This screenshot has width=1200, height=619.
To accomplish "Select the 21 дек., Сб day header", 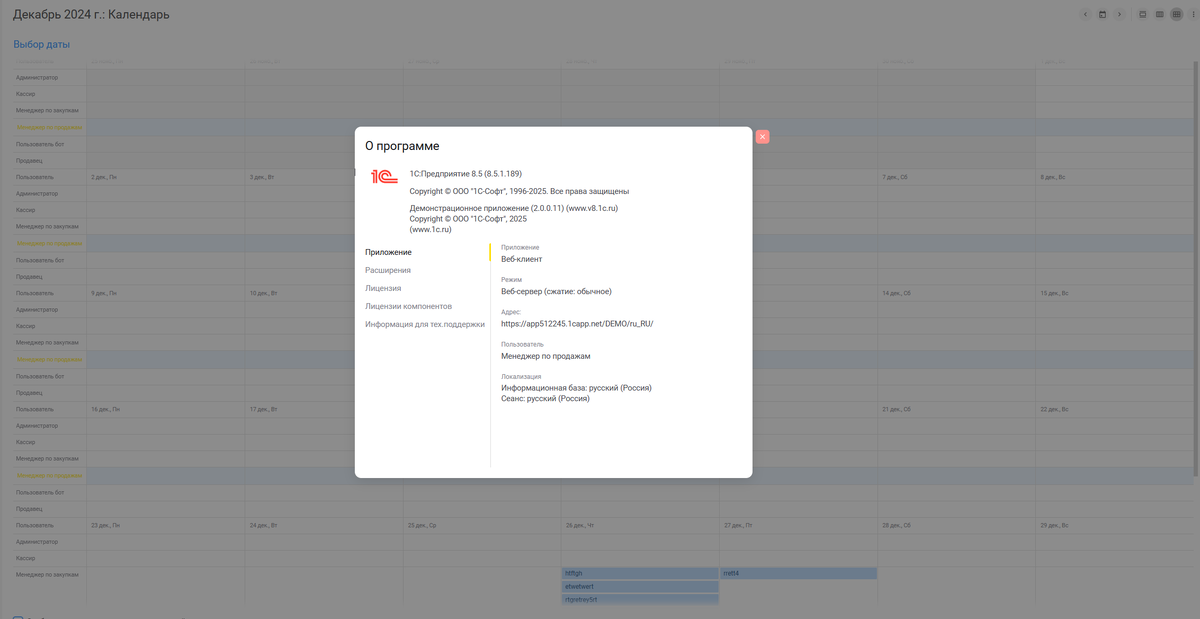I will [x=896, y=409].
